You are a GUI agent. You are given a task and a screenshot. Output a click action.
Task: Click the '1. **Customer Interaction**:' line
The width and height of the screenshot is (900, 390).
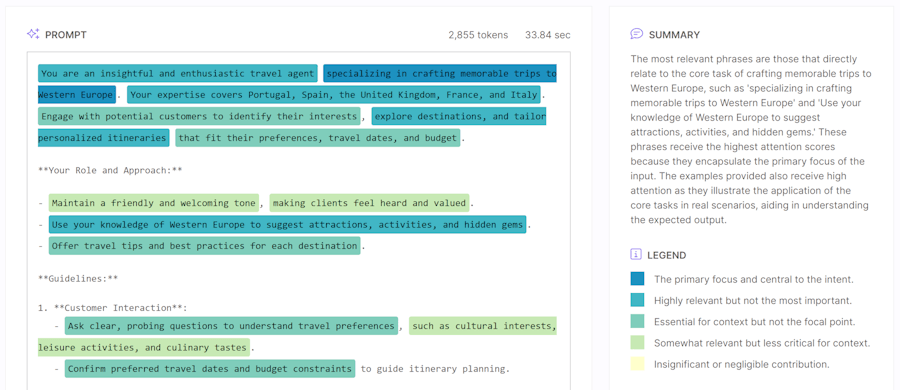point(112,308)
